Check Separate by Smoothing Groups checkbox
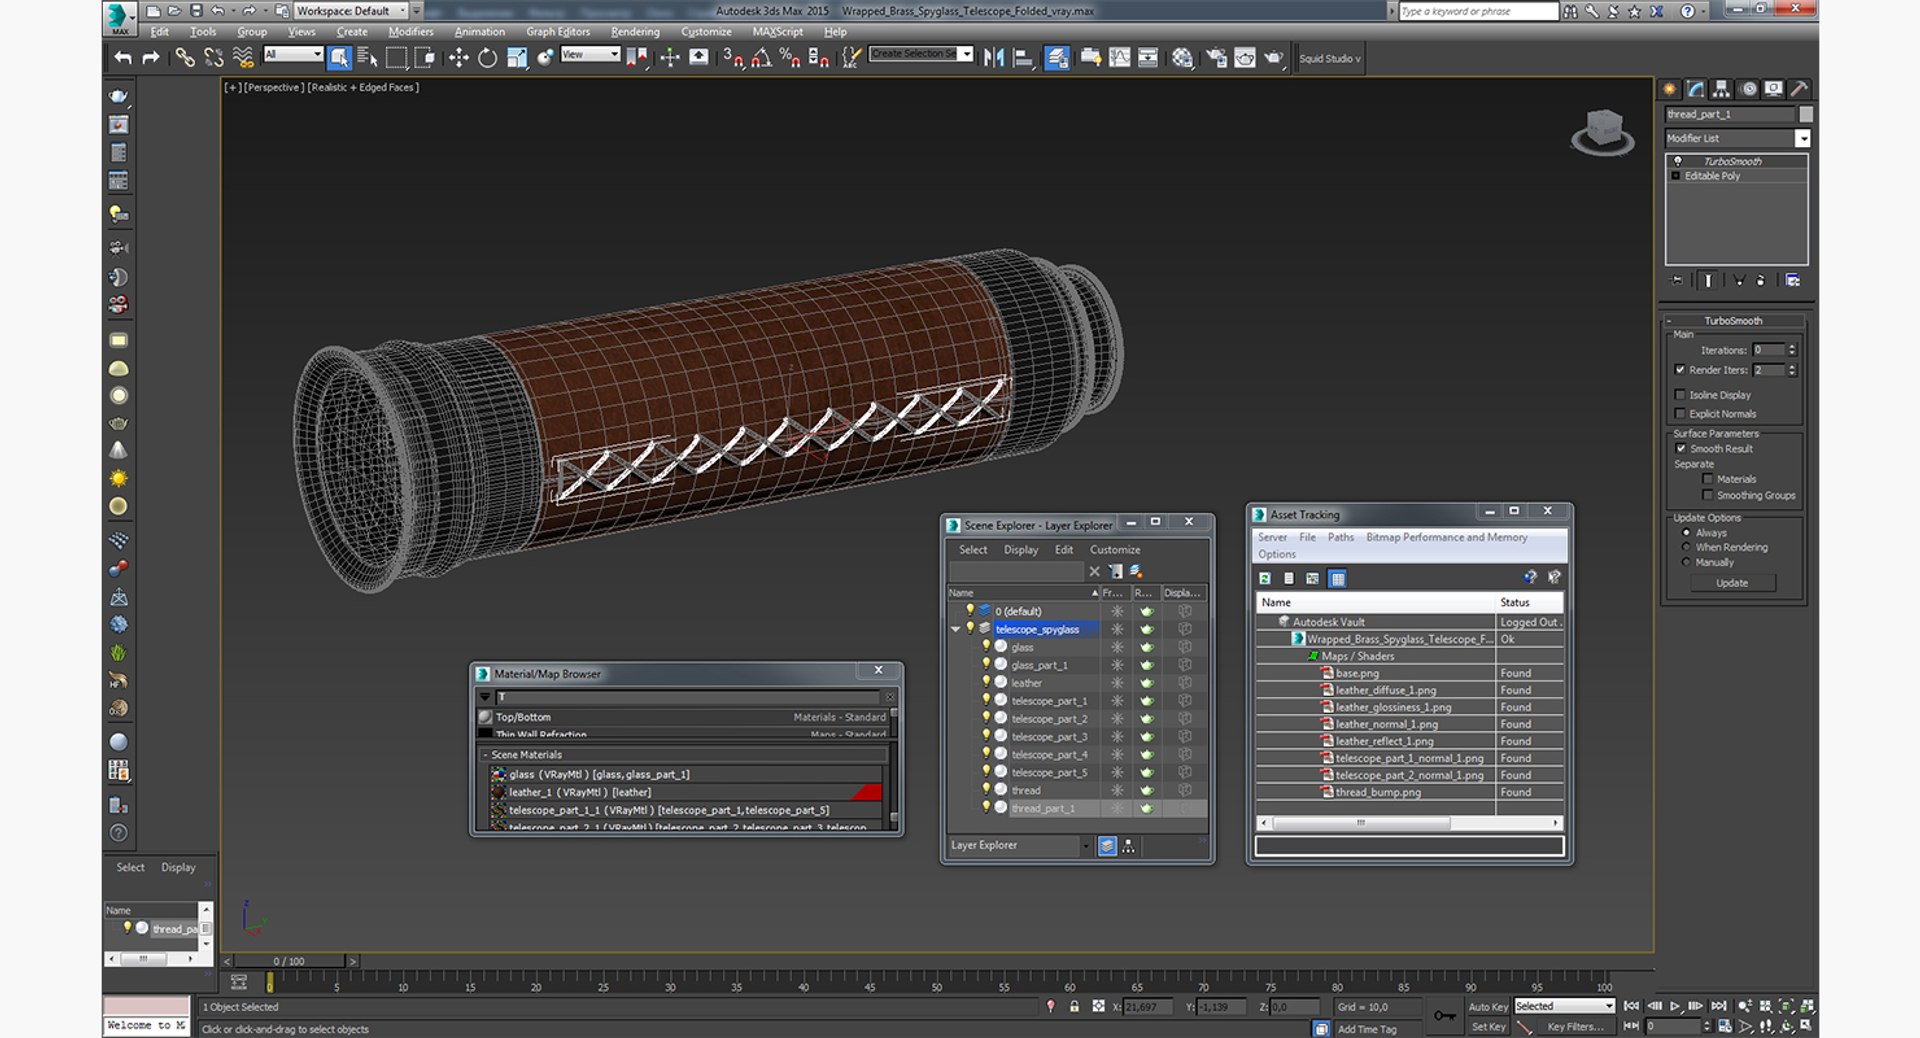This screenshot has width=1920, height=1038. 1707,495
